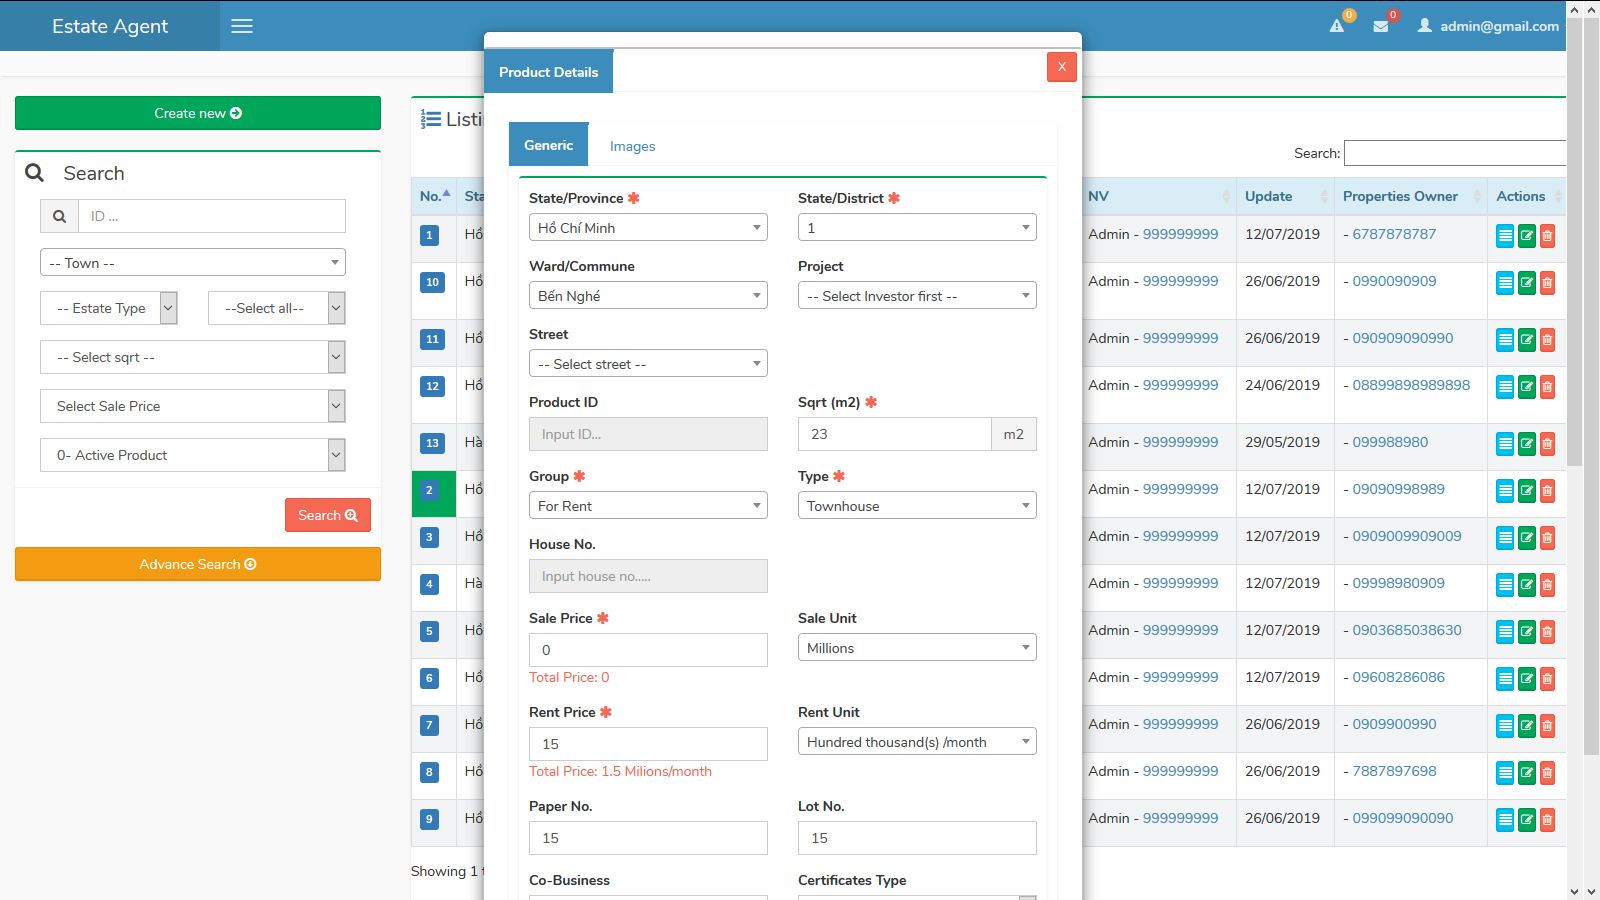Open the Rent Unit dropdown
The width and height of the screenshot is (1600, 900).
917,742
